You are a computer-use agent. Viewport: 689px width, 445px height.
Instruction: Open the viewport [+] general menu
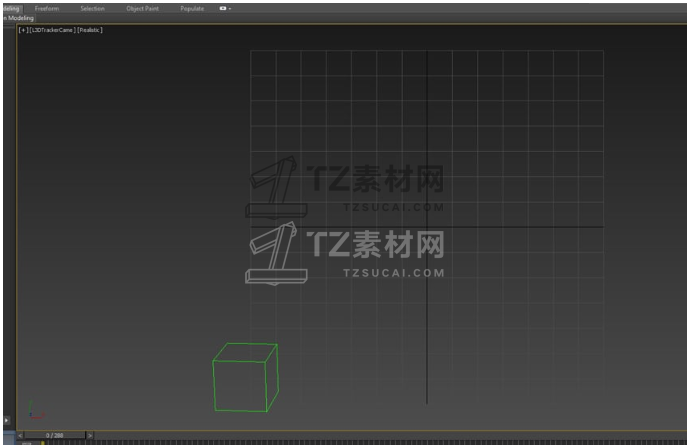tap(23, 30)
